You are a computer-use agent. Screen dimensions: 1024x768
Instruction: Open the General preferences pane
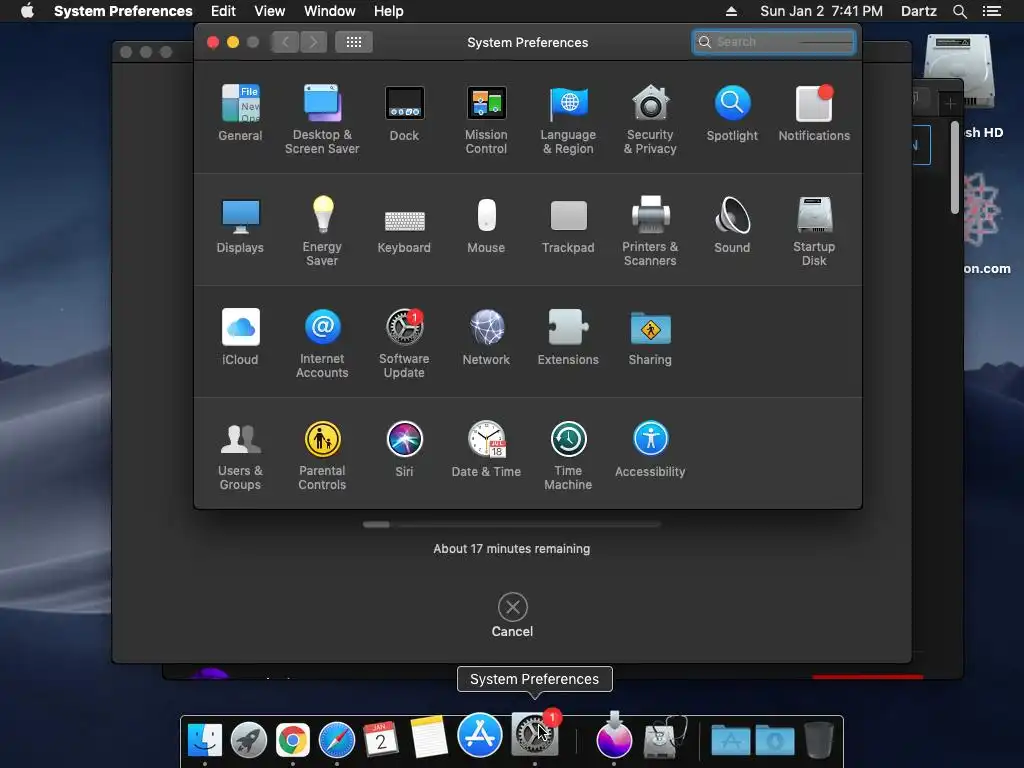(x=240, y=112)
